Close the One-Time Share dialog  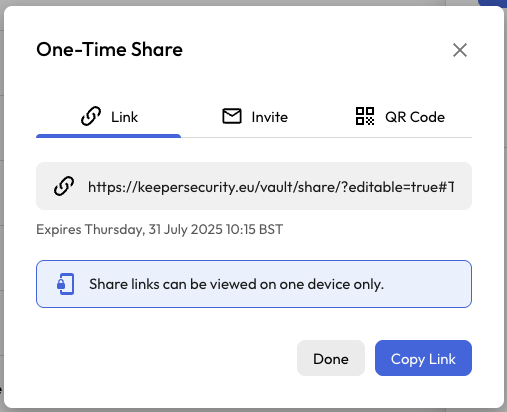460,50
